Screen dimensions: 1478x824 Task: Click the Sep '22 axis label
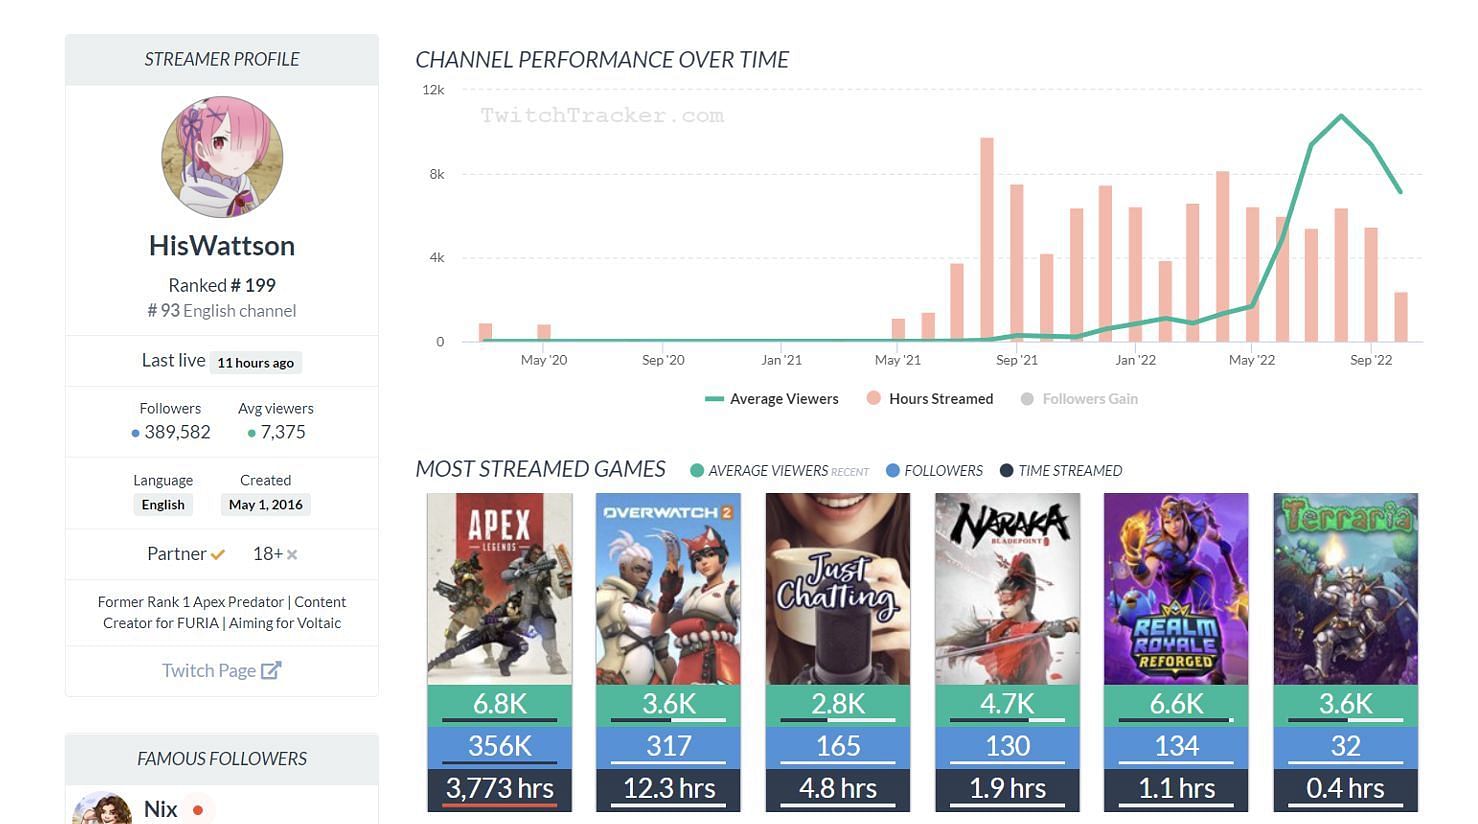point(1370,360)
